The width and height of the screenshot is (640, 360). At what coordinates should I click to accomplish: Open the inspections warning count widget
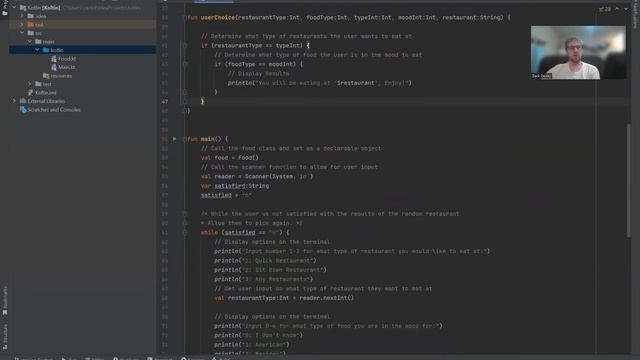coord(605,9)
